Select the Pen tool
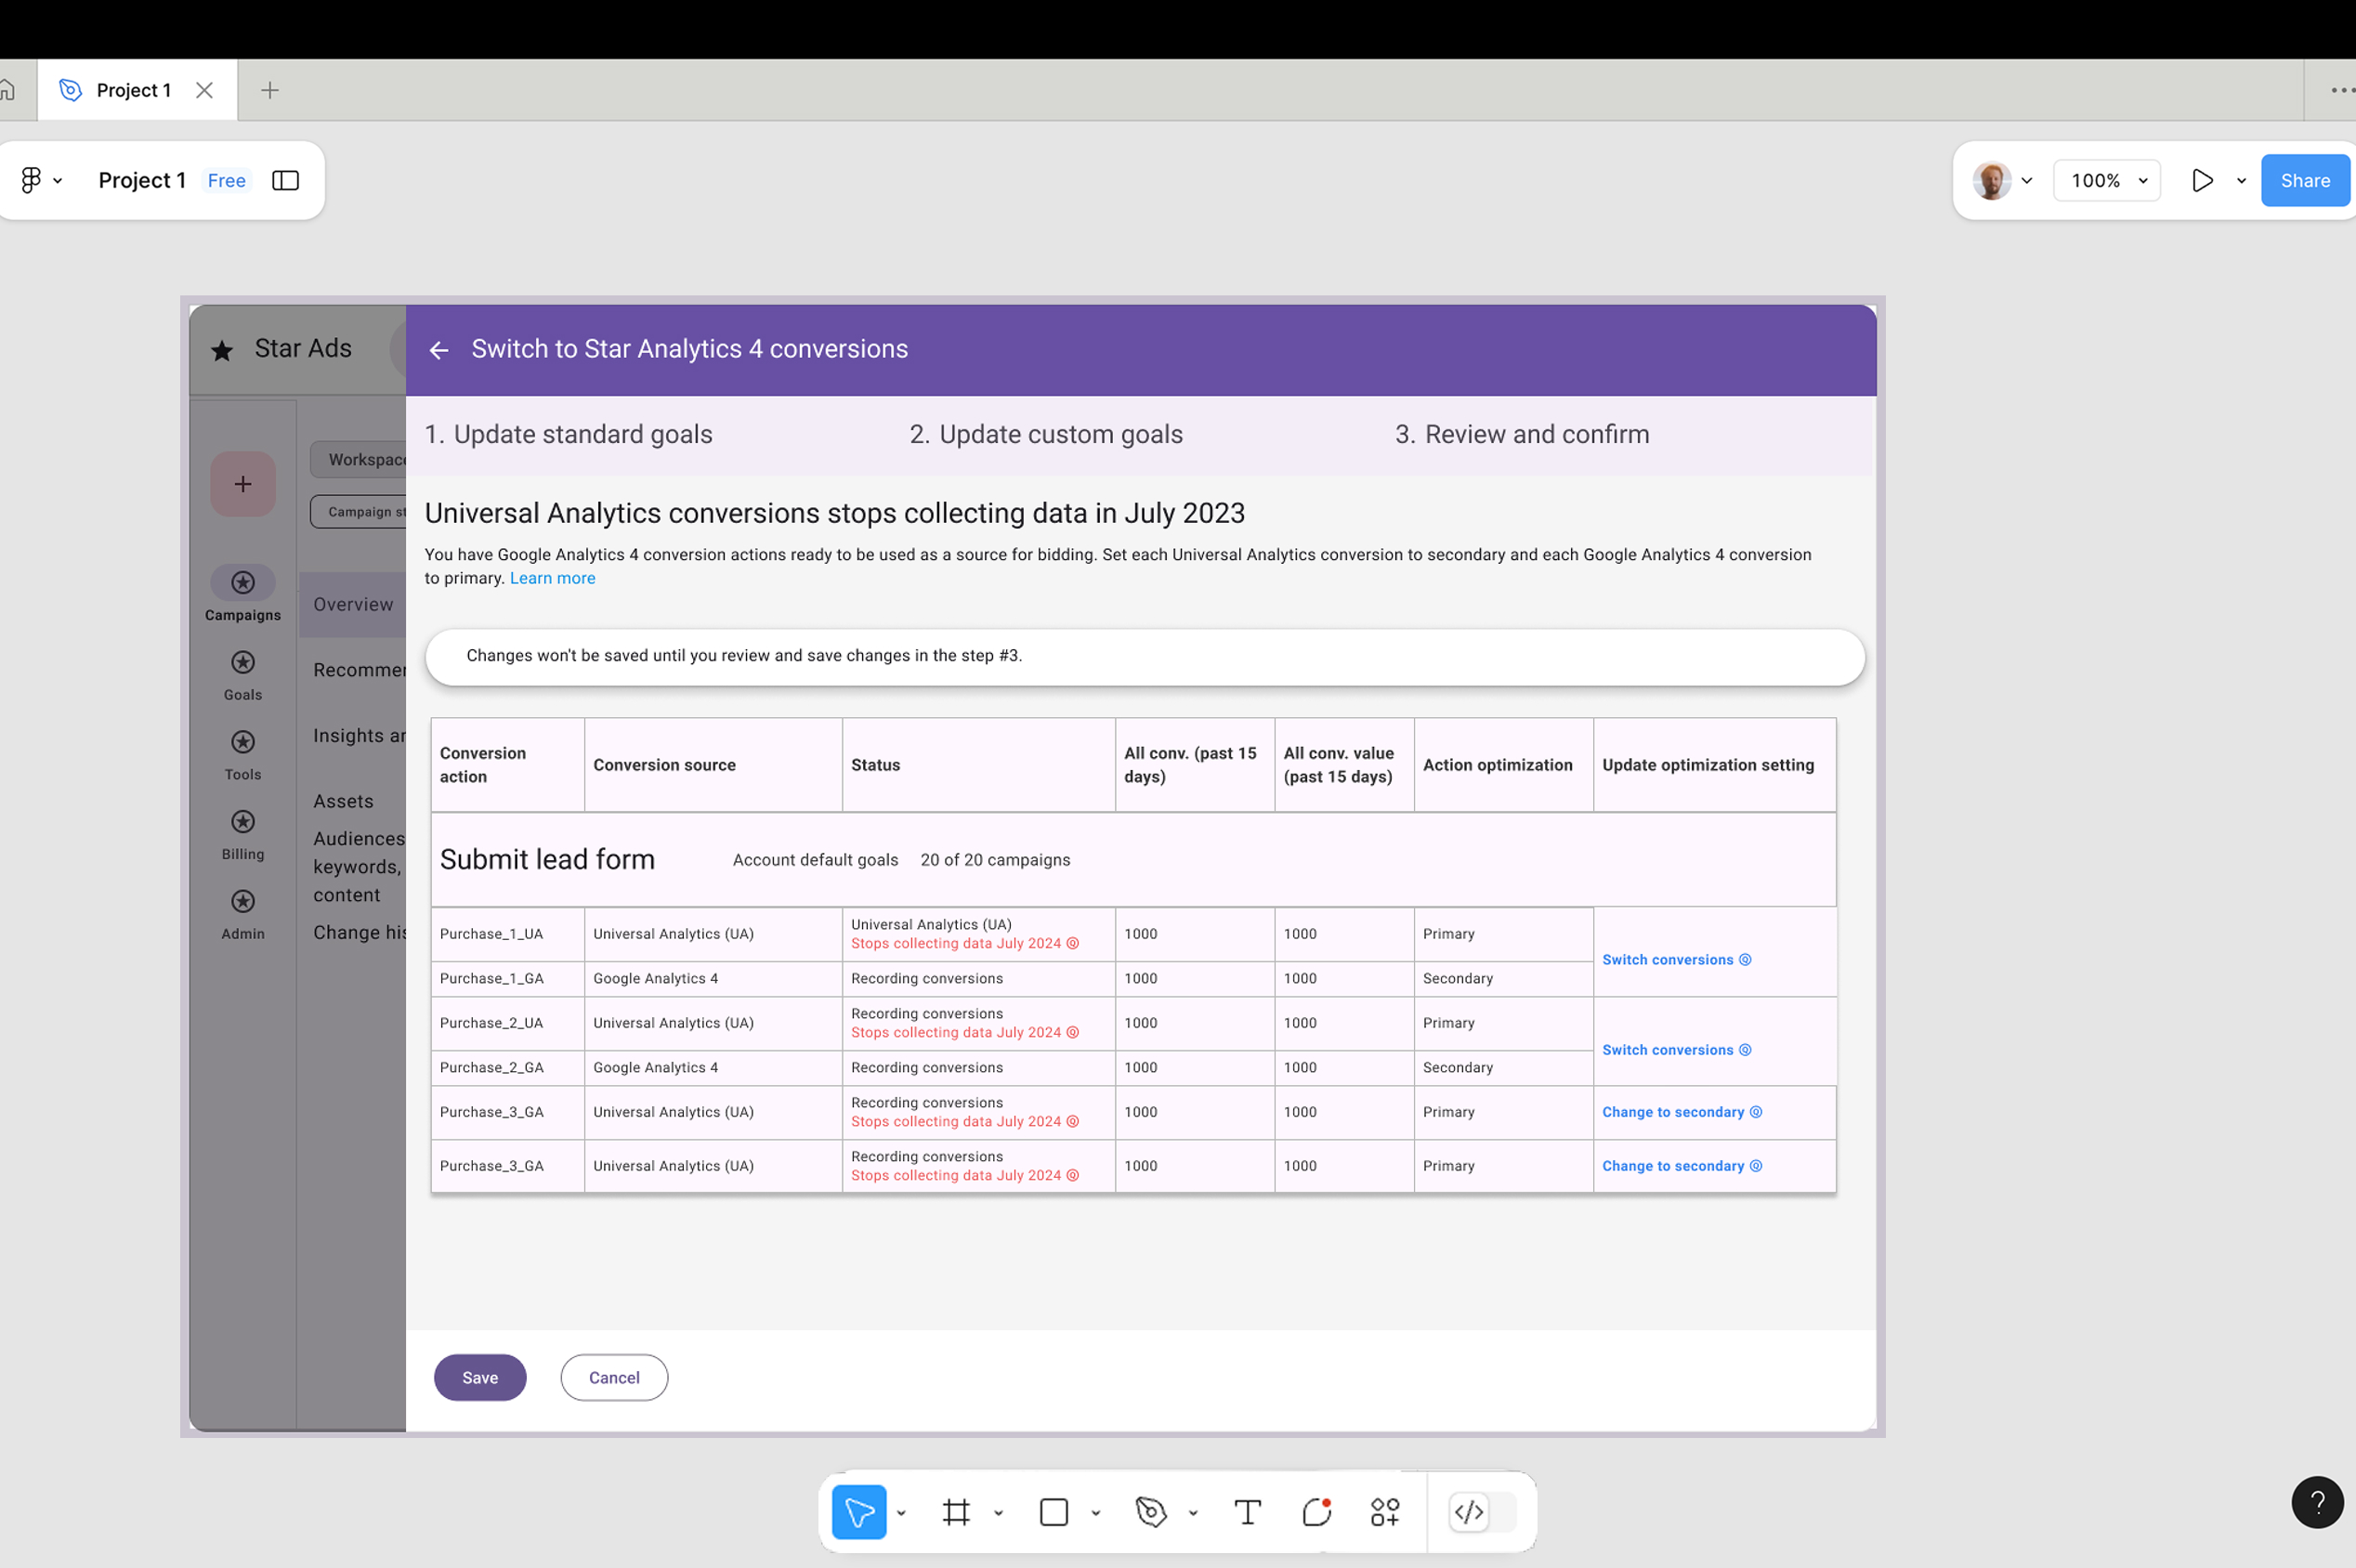 1151,1512
